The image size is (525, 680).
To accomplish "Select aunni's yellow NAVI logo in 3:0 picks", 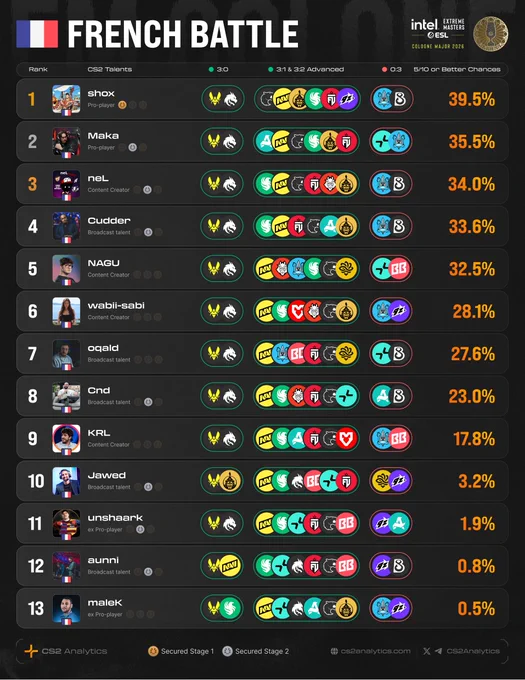I will 231,566.
